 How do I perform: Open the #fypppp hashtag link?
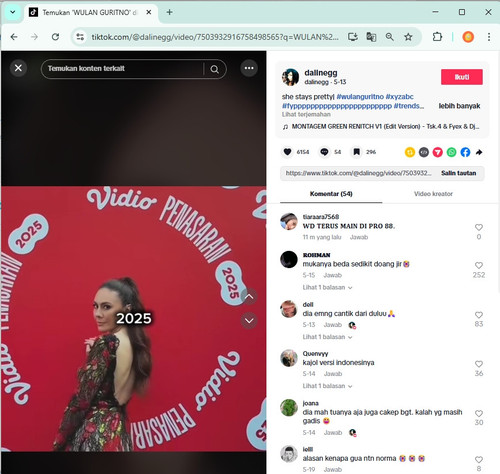pos(337,106)
